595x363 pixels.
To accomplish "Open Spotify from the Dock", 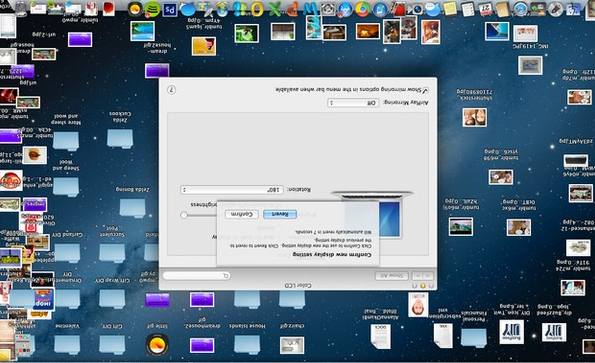I will pyautogui.click(x=152, y=9).
